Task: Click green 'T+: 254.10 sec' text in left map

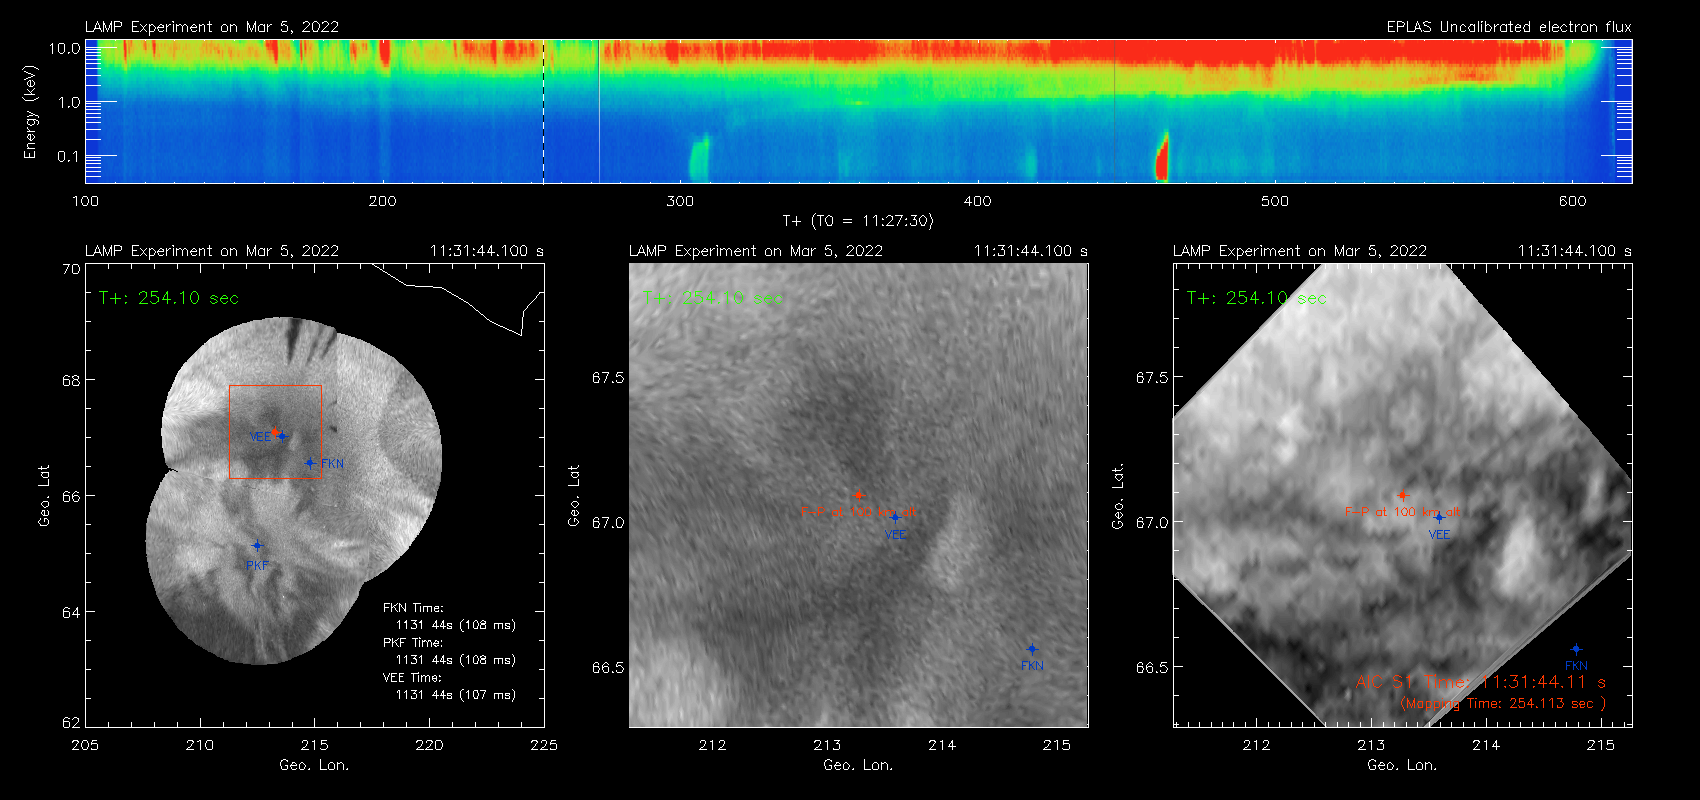Action: point(169,298)
